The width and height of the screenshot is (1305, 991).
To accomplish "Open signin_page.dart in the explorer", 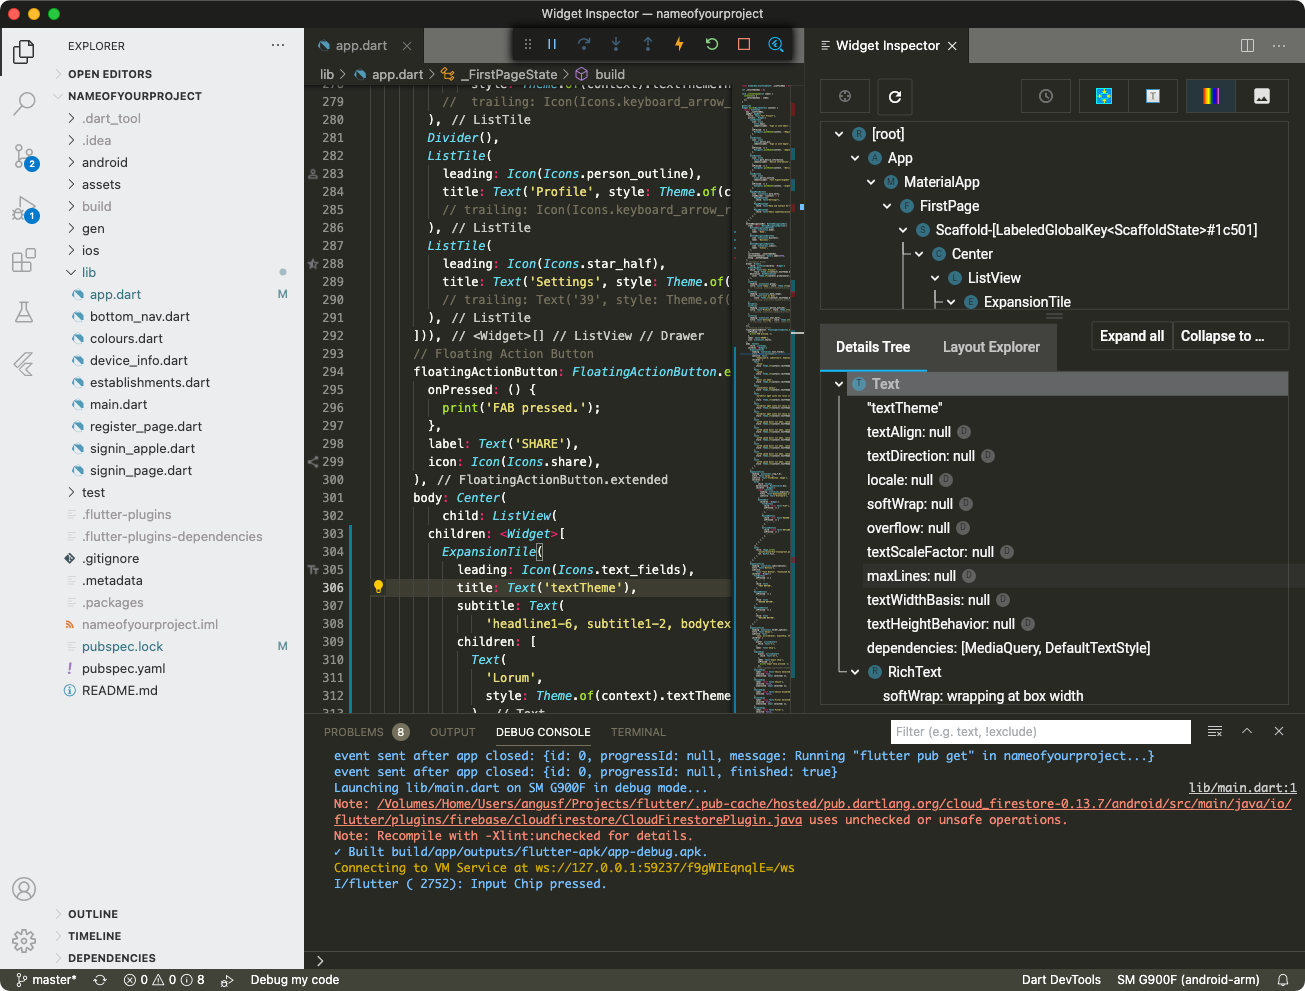I will tap(141, 470).
